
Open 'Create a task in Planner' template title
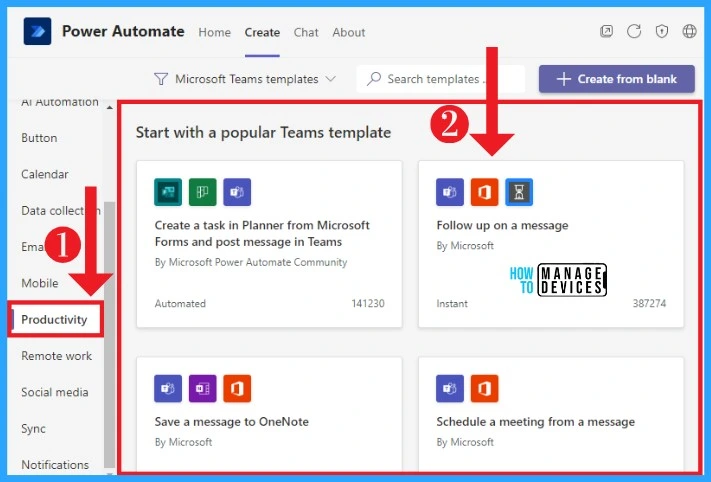coord(262,234)
